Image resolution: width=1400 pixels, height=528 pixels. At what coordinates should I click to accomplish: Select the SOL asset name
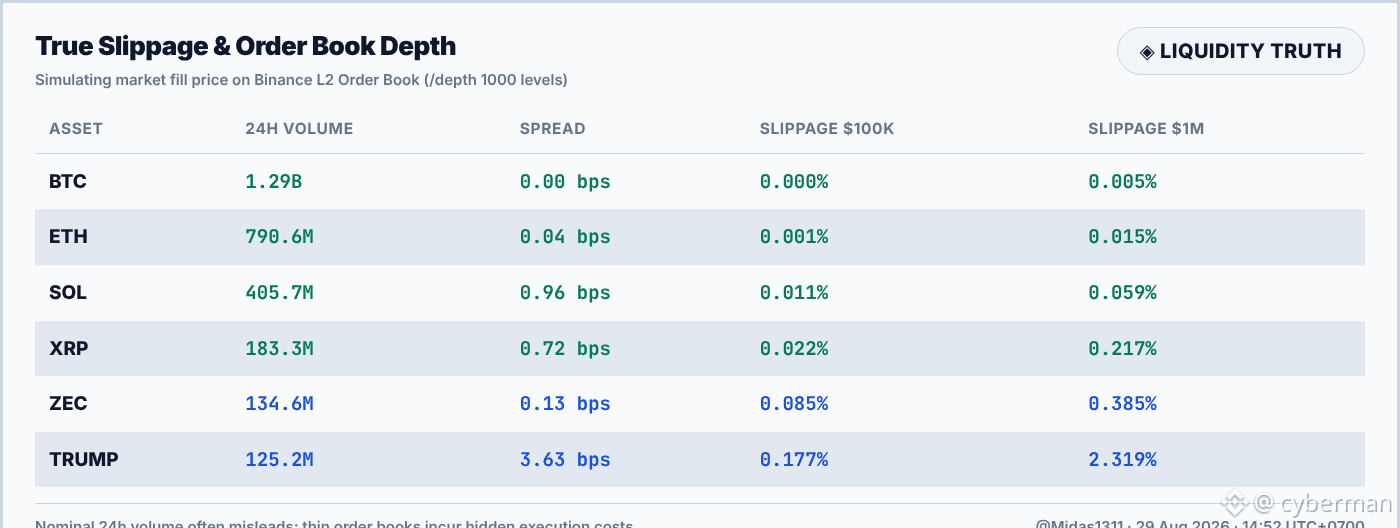68,293
